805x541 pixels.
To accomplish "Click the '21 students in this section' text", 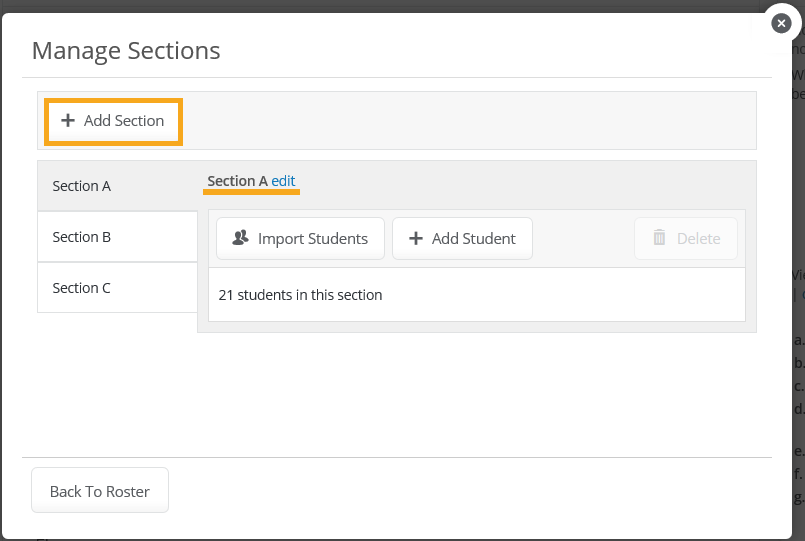I will tap(300, 295).
